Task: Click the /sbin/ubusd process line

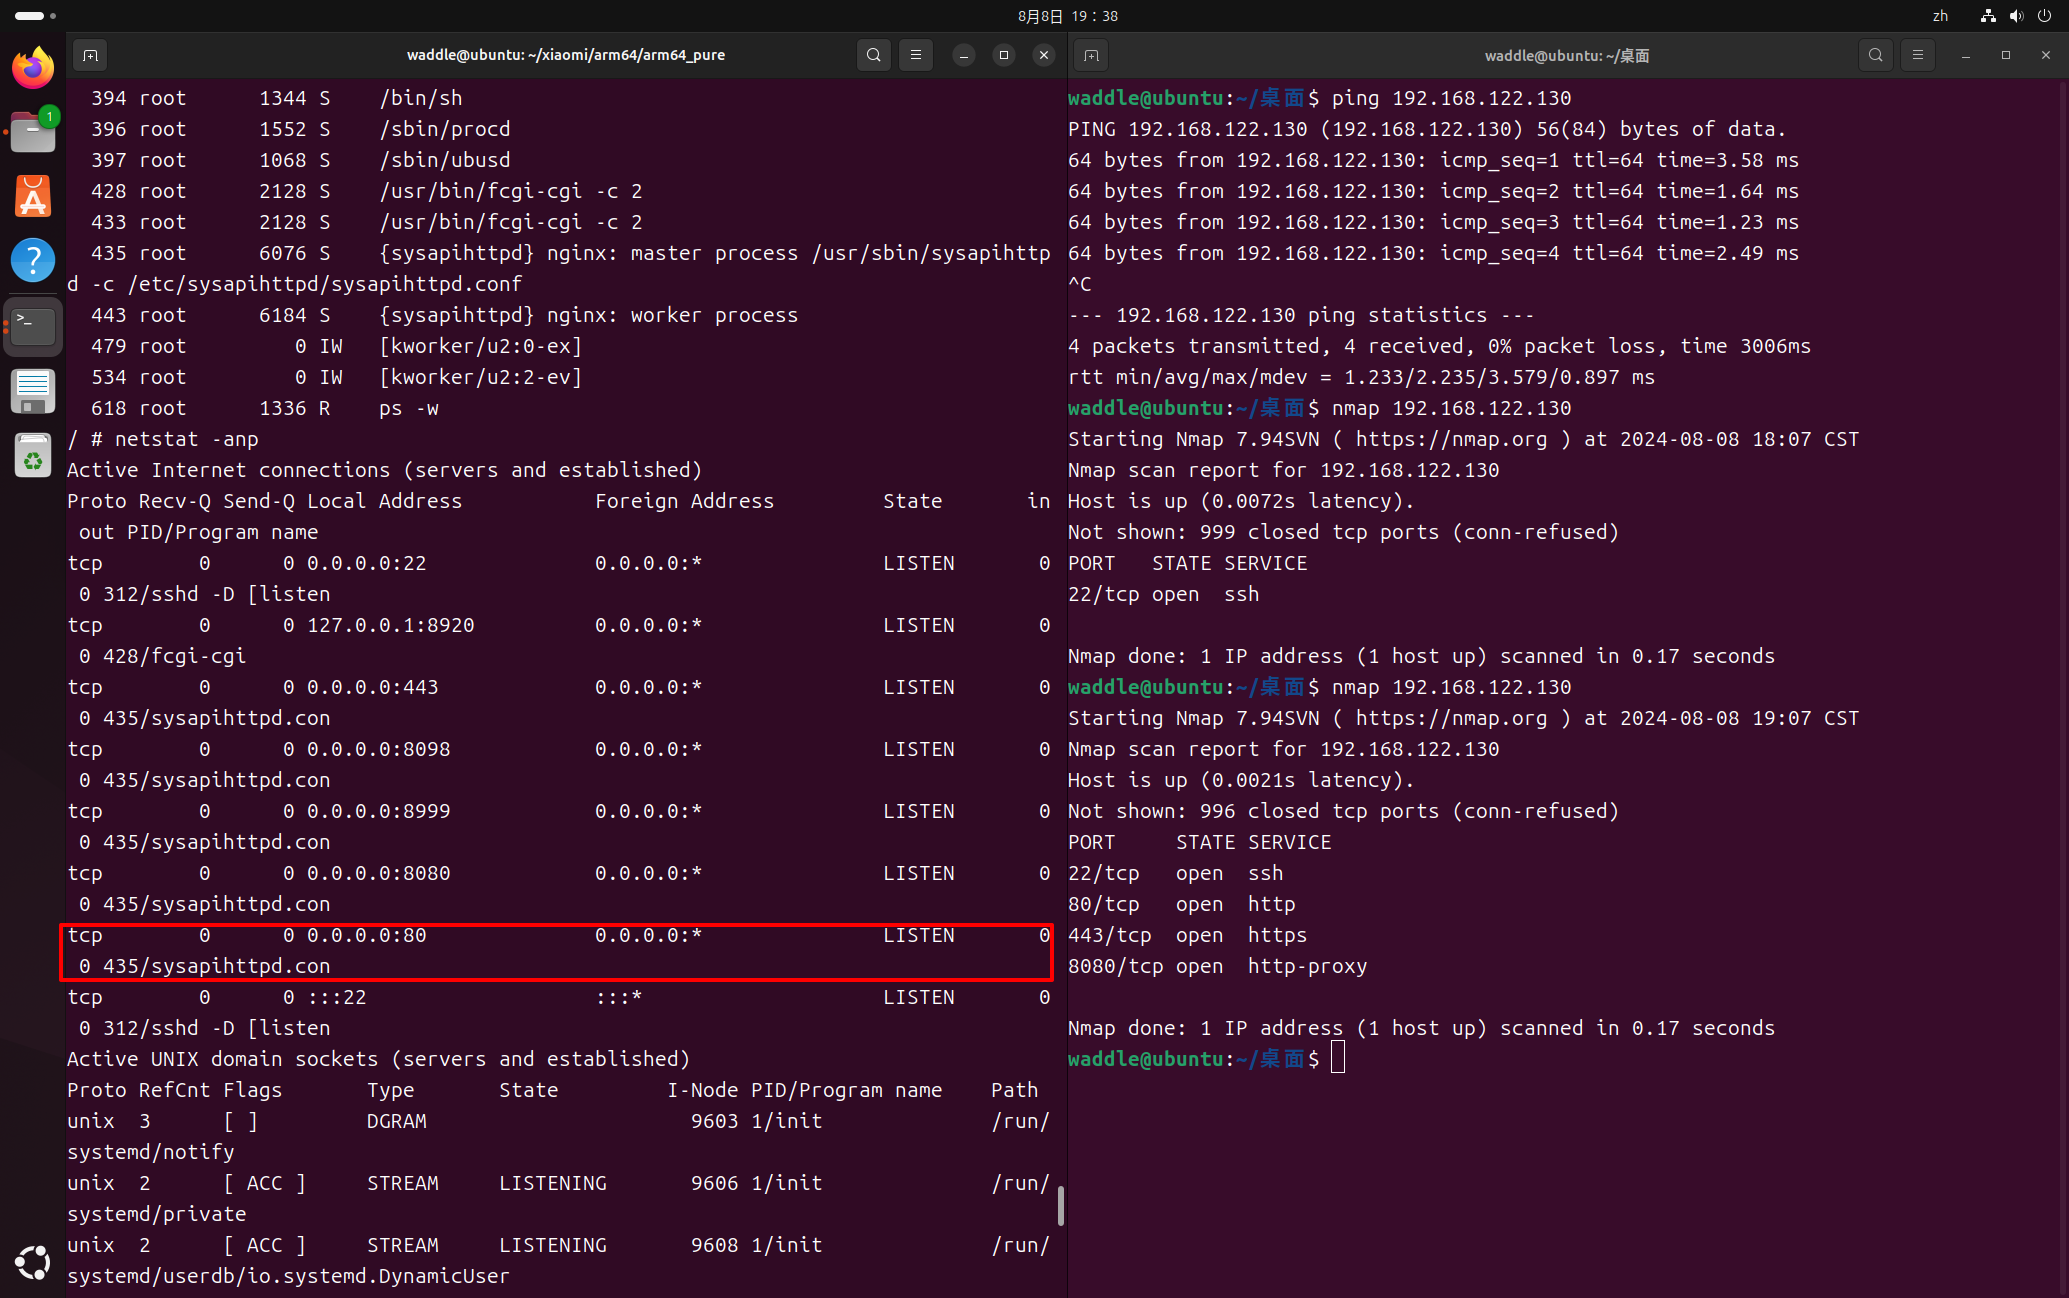Action: tap(301, 160)
